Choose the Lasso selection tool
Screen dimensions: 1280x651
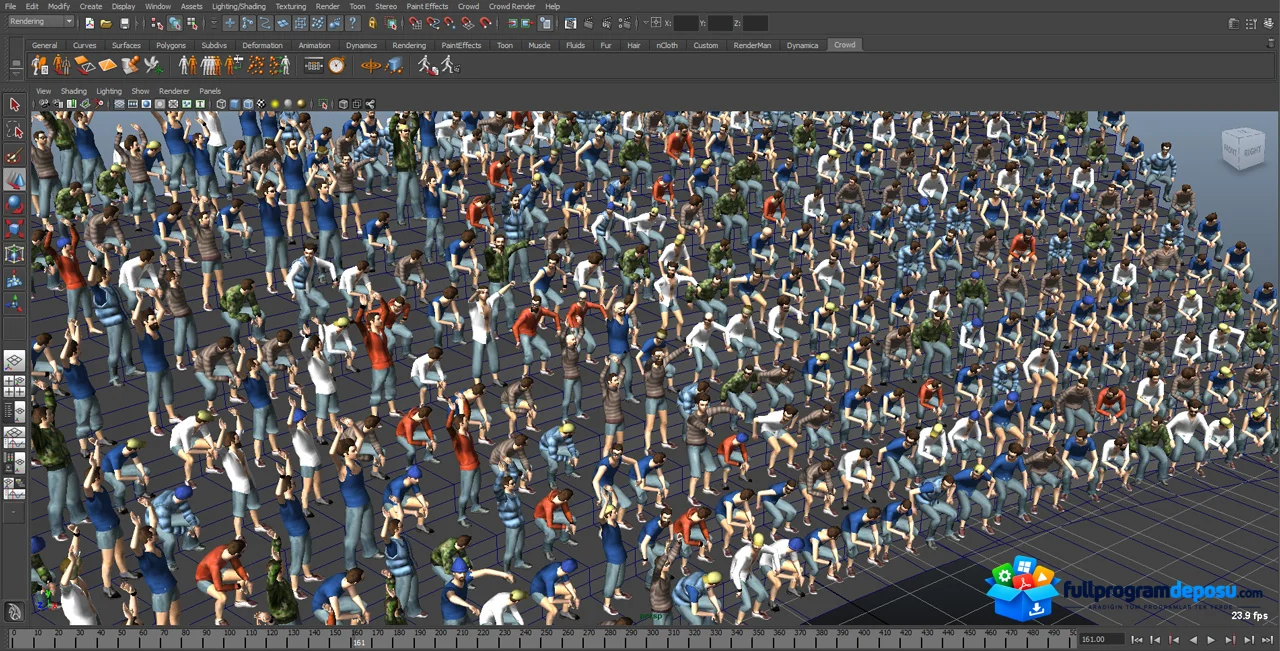tap(14, 130)
